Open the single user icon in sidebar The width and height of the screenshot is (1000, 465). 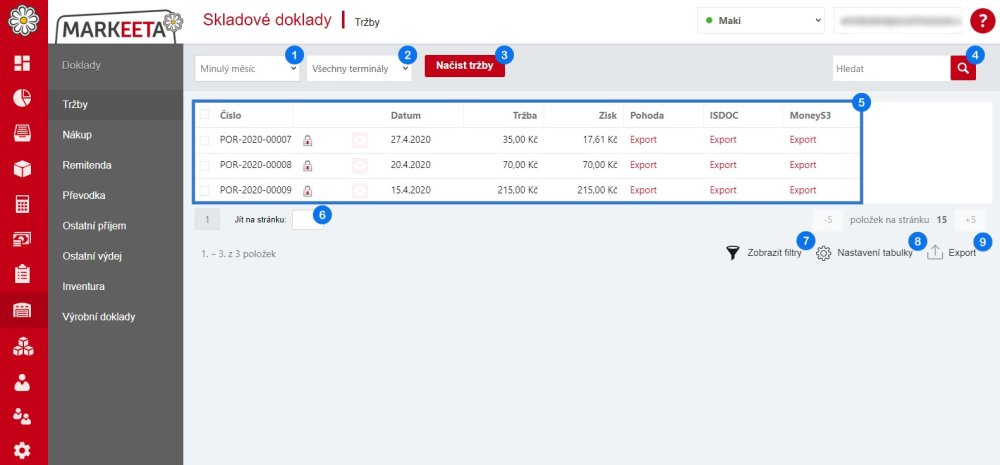(x=22, y=382)
